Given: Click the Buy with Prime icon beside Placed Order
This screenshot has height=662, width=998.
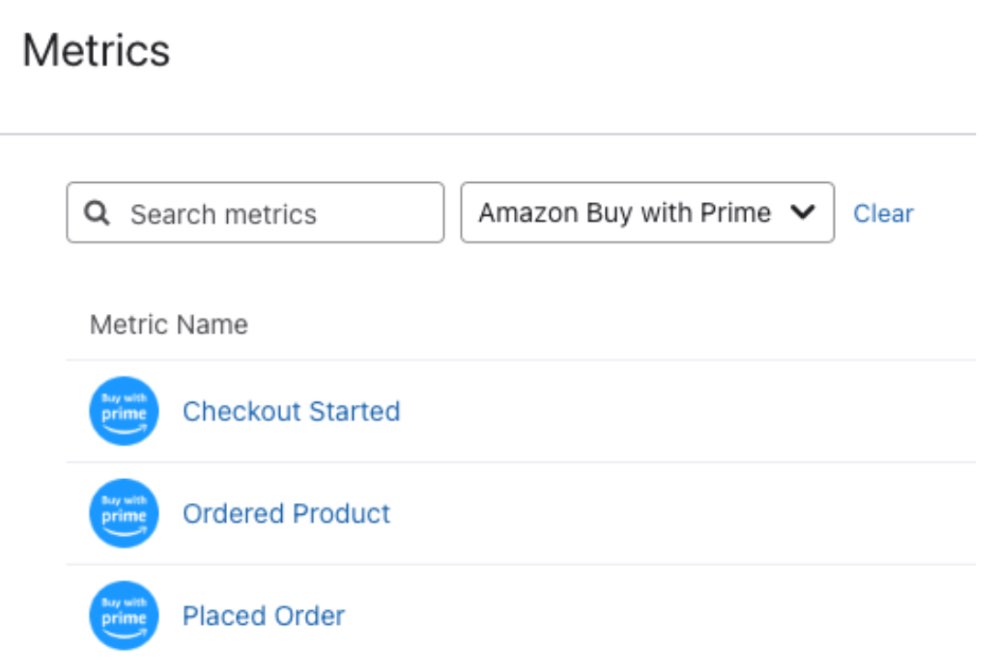Looking at the screenshot, I should pos(124,614).
